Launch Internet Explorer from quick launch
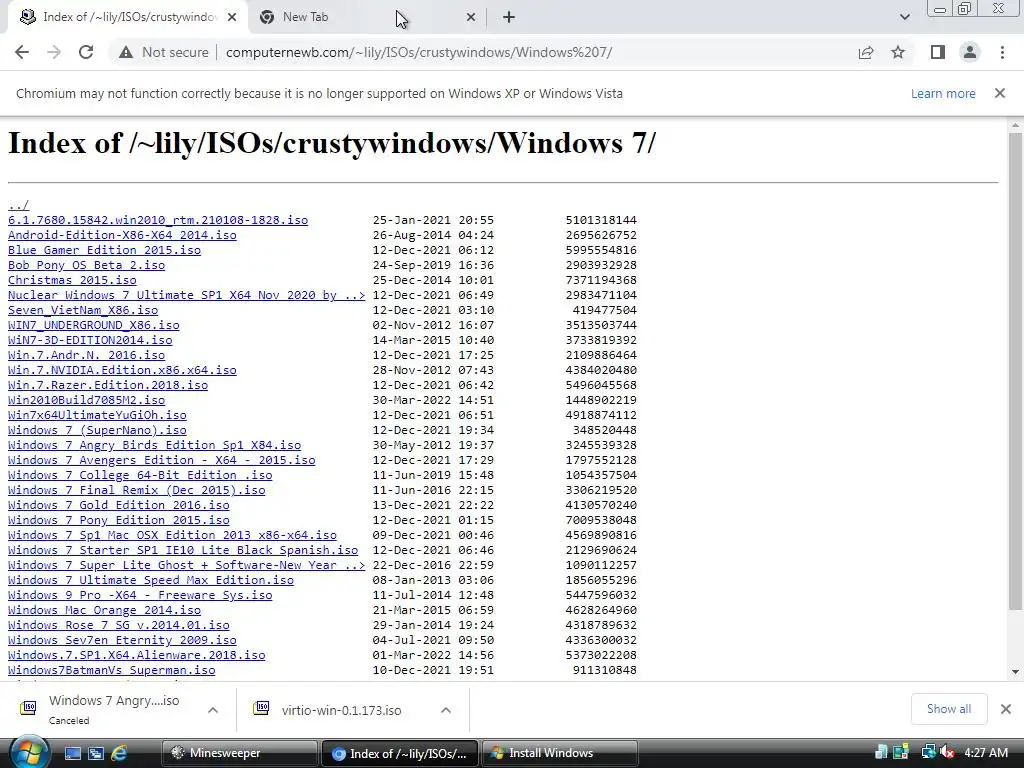The width and height of the screenshot is (1024, 768). (119, 754)
